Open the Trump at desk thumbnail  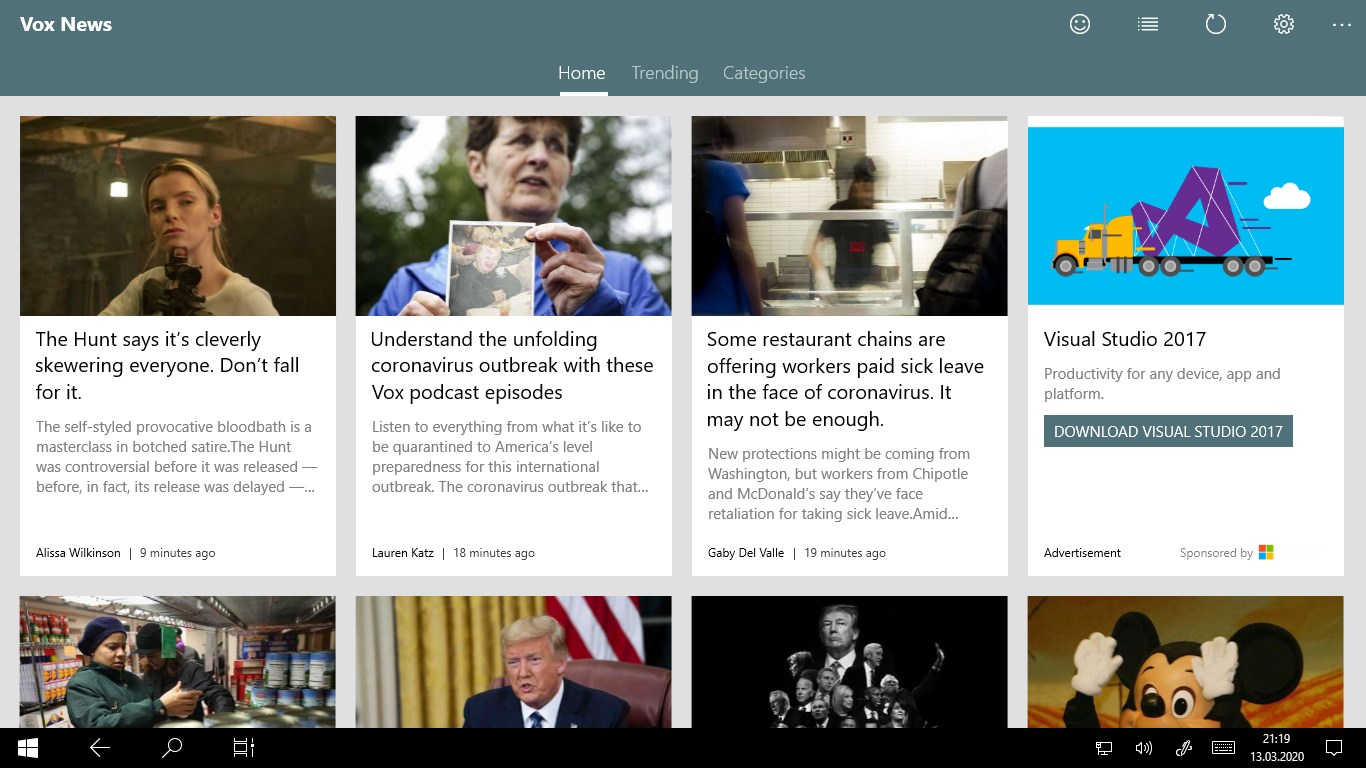click(514, 662)
